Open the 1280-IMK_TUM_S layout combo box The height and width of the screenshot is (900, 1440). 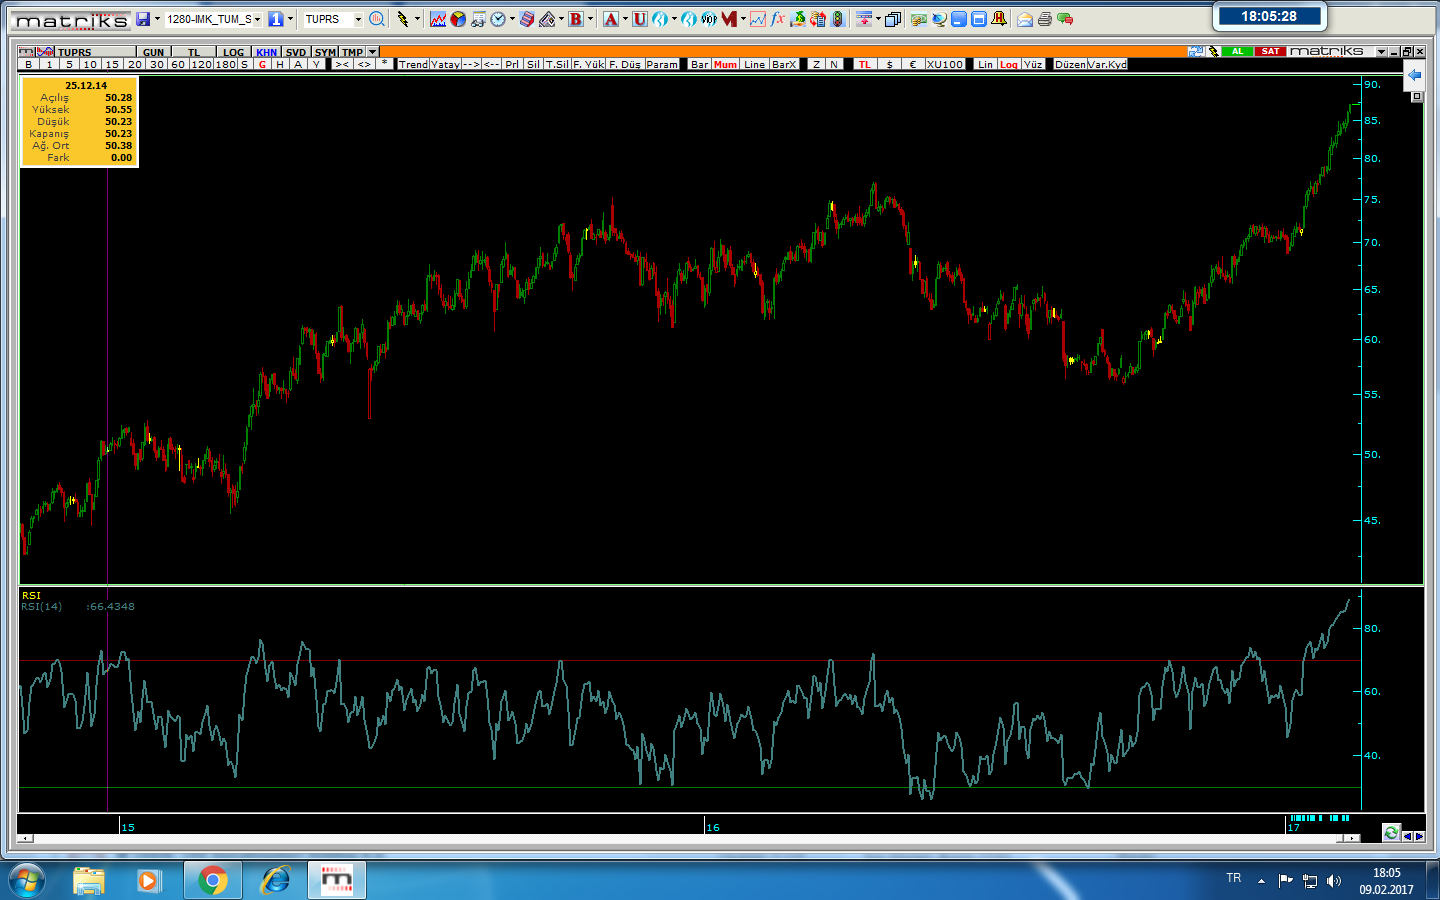point(214,19)
